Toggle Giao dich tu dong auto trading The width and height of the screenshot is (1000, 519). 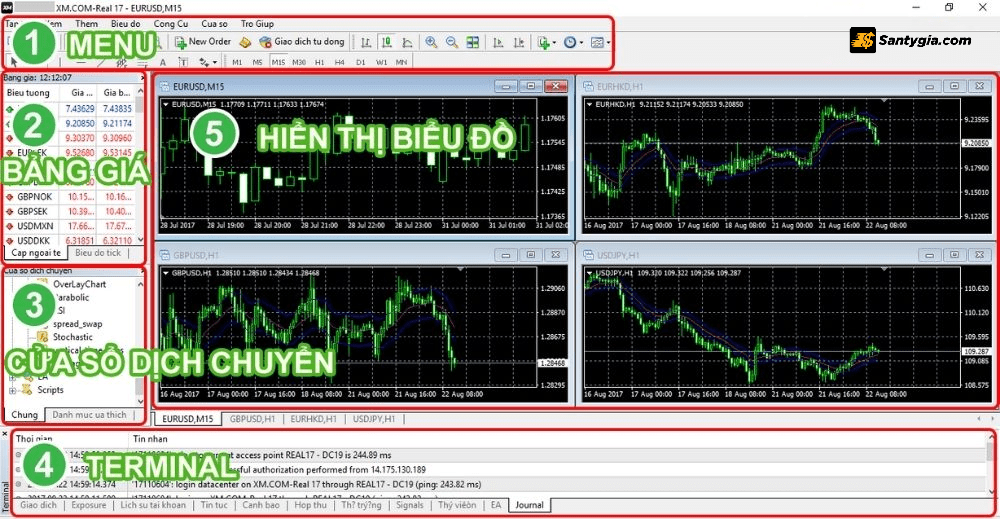coord(302,42)
